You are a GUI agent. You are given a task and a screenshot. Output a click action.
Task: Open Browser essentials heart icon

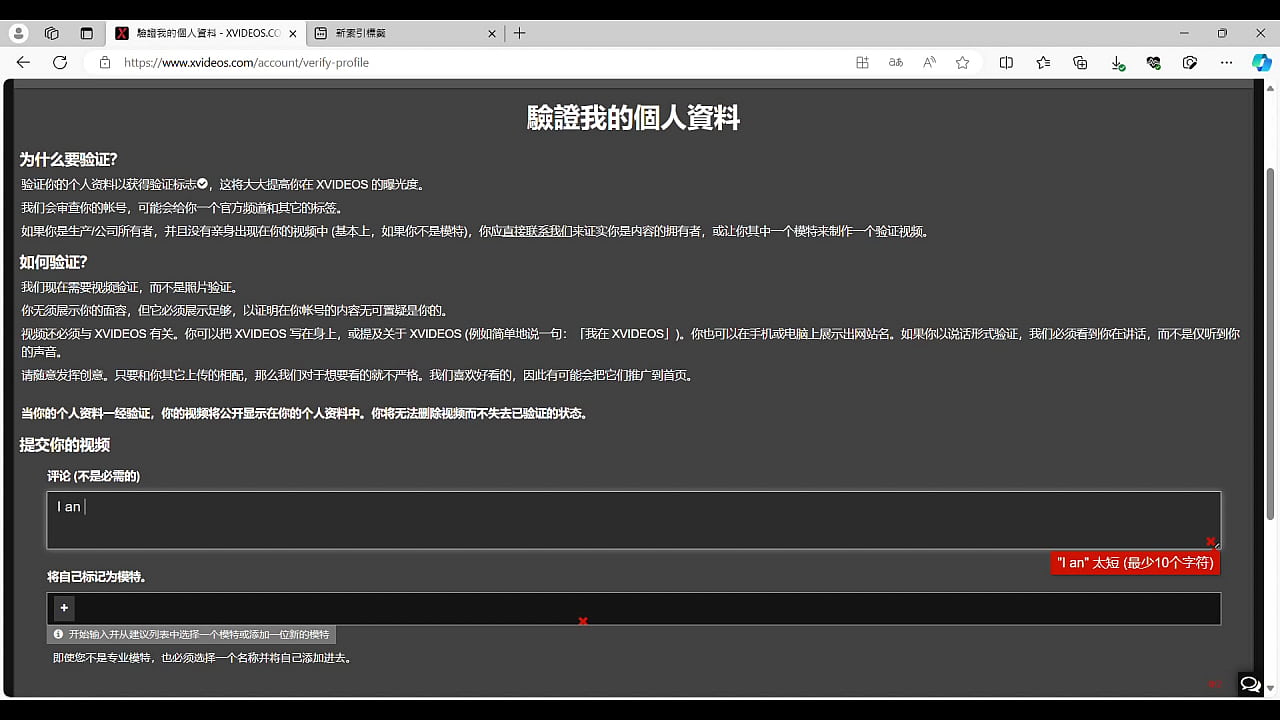pos(1153,62)
